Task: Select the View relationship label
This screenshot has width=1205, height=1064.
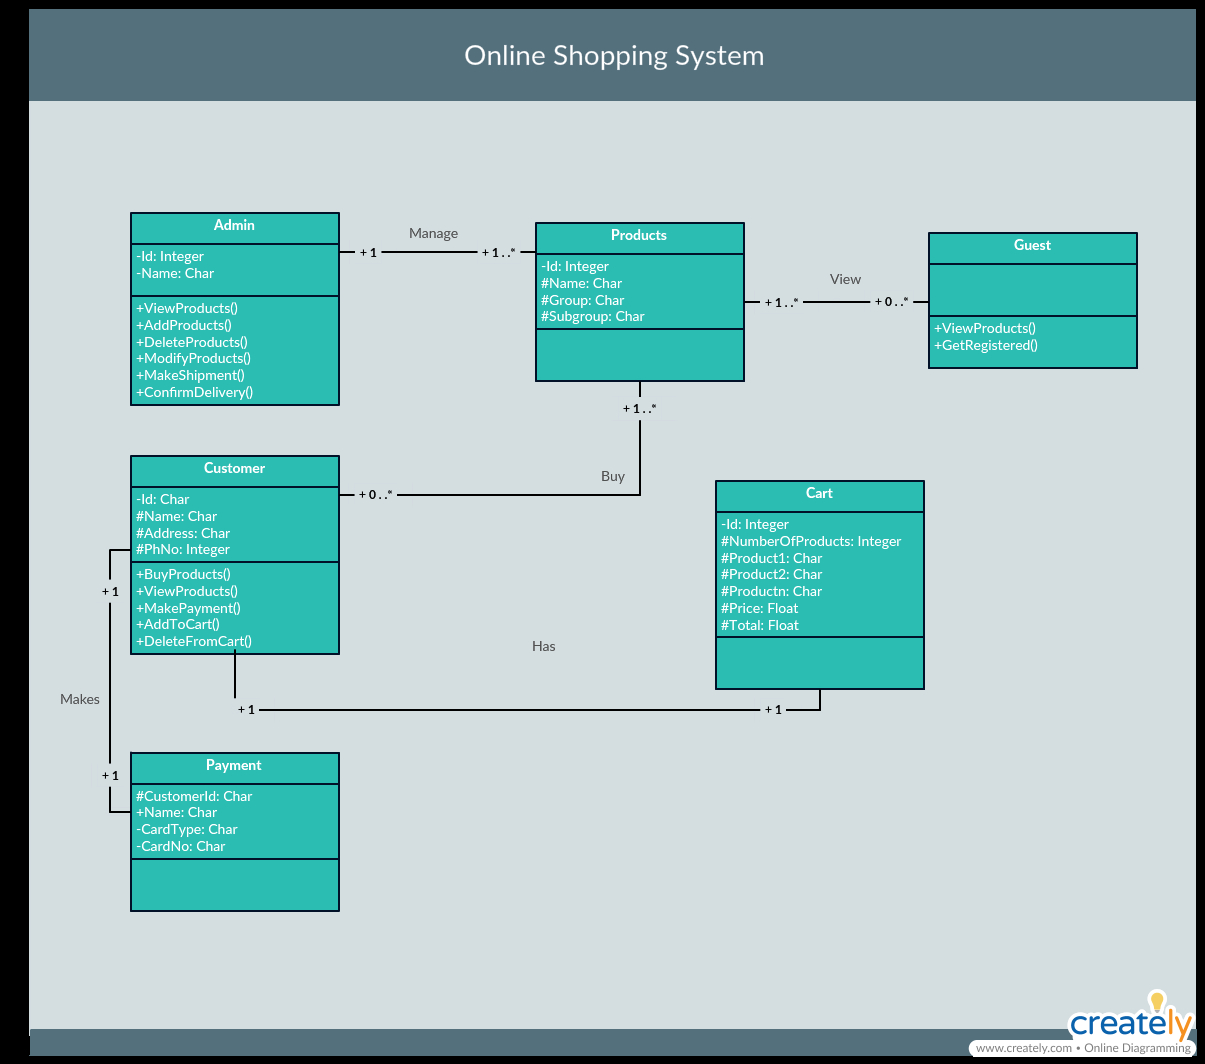Action: [x=845, y=279]
